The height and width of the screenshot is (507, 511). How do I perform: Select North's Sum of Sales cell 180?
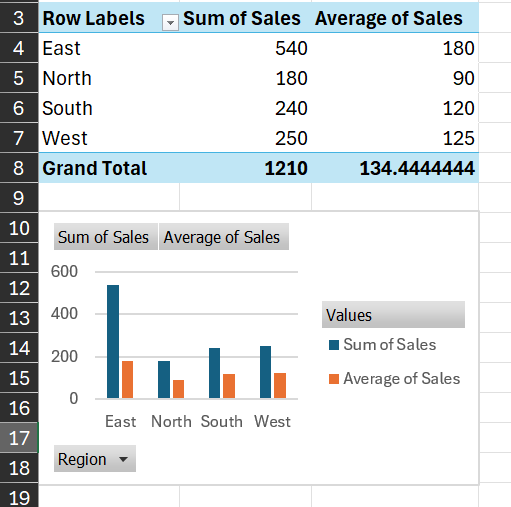245,78
